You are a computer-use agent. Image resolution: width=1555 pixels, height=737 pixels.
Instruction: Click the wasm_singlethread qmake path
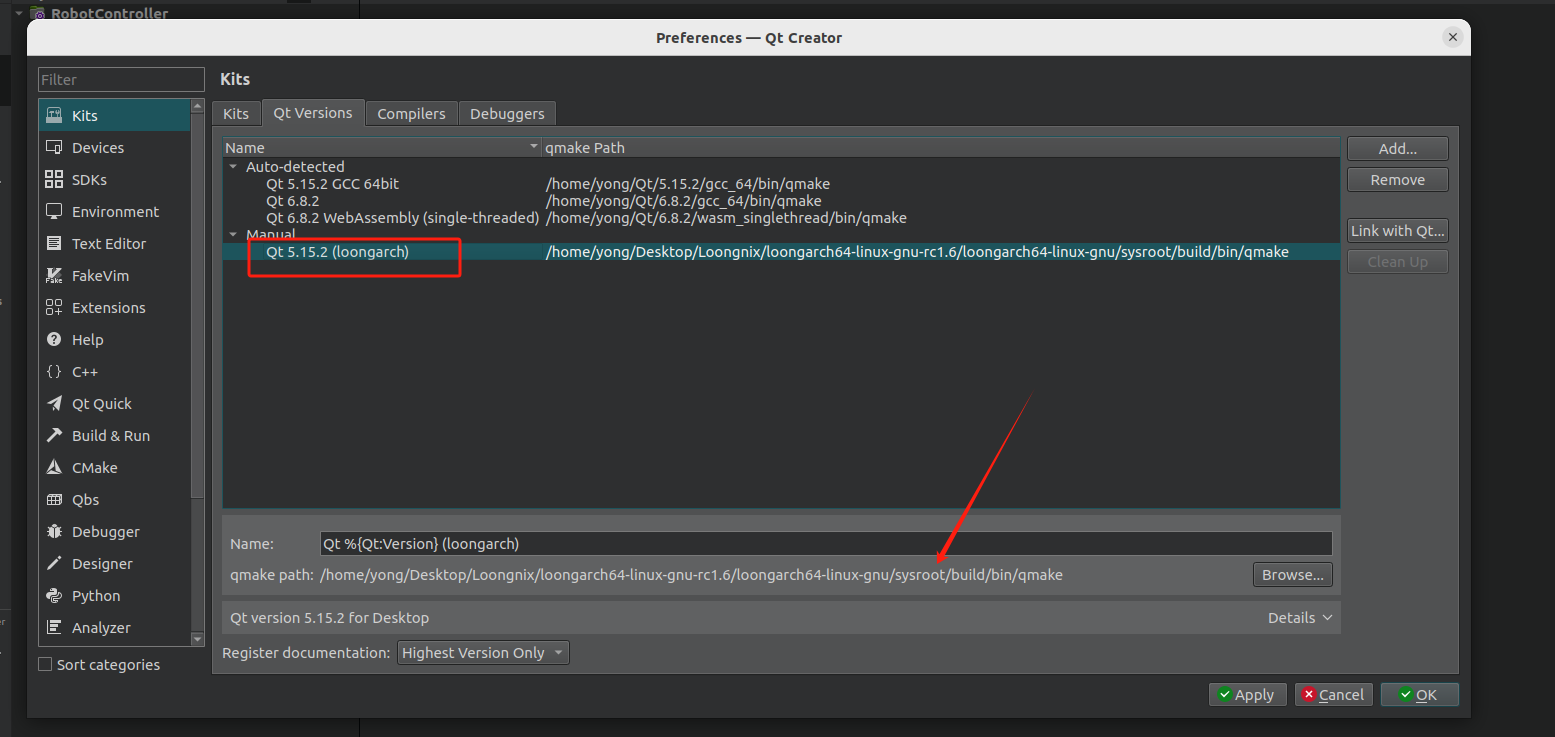point(726,217)
